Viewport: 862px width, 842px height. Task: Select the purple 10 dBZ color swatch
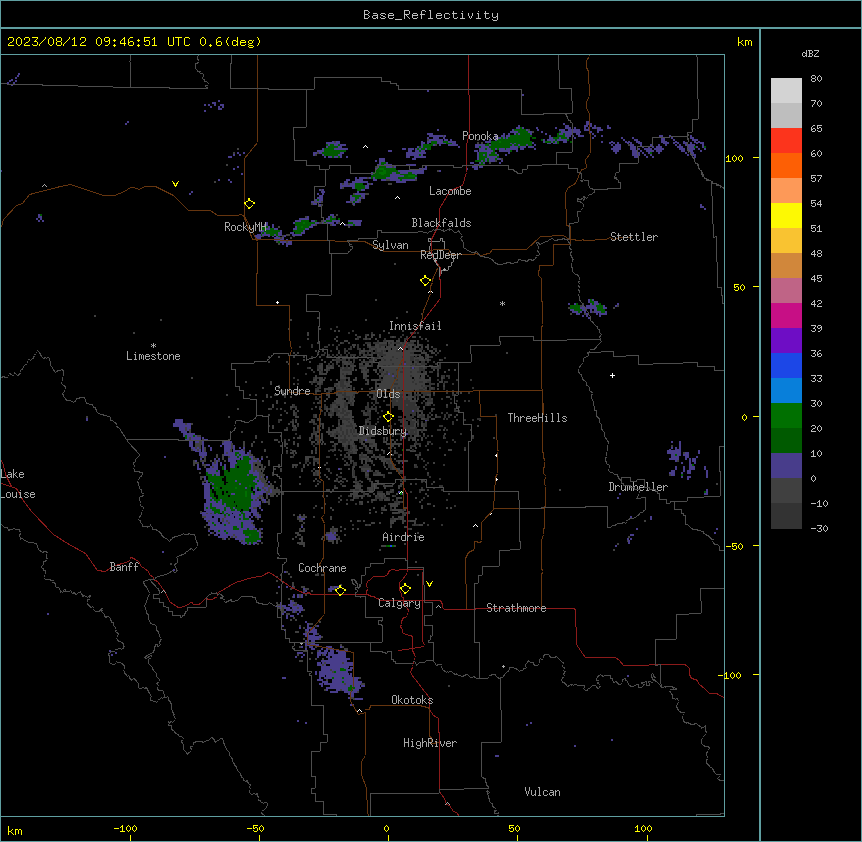pyautogui.click(x=786, y=466)
